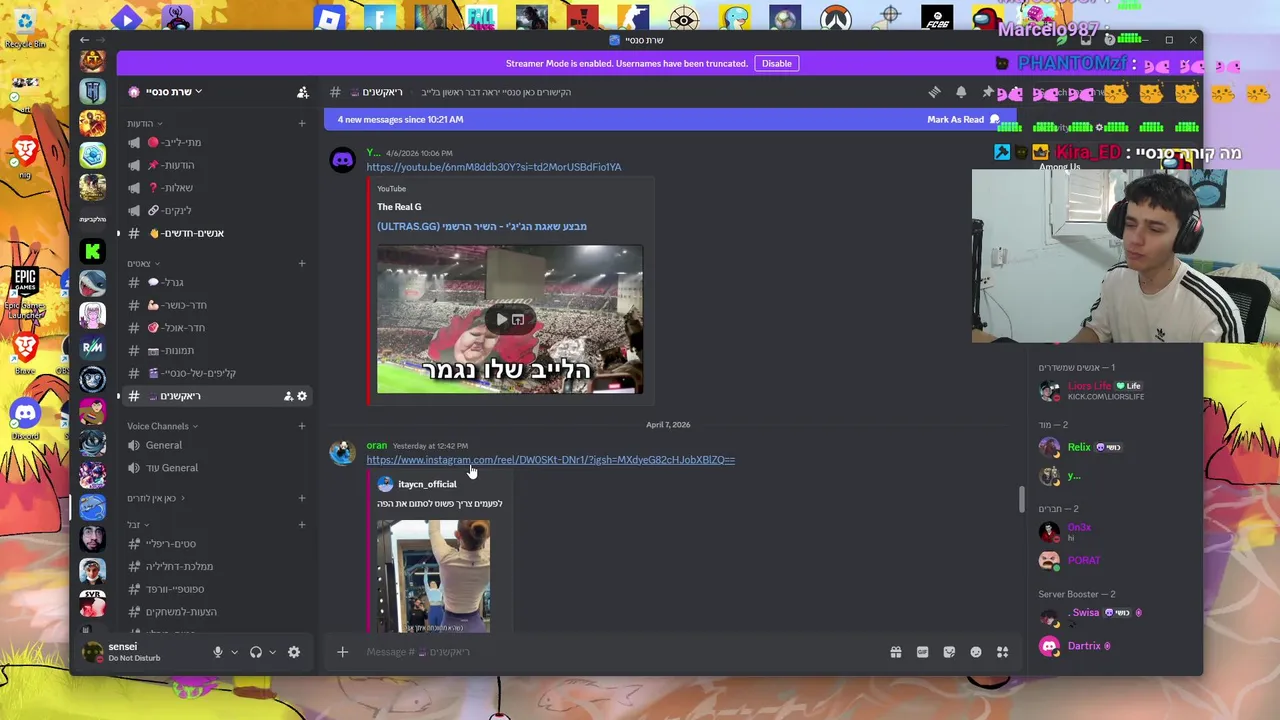
Task: Open the input device dropdown next to microphone
Action: point(235,652)
